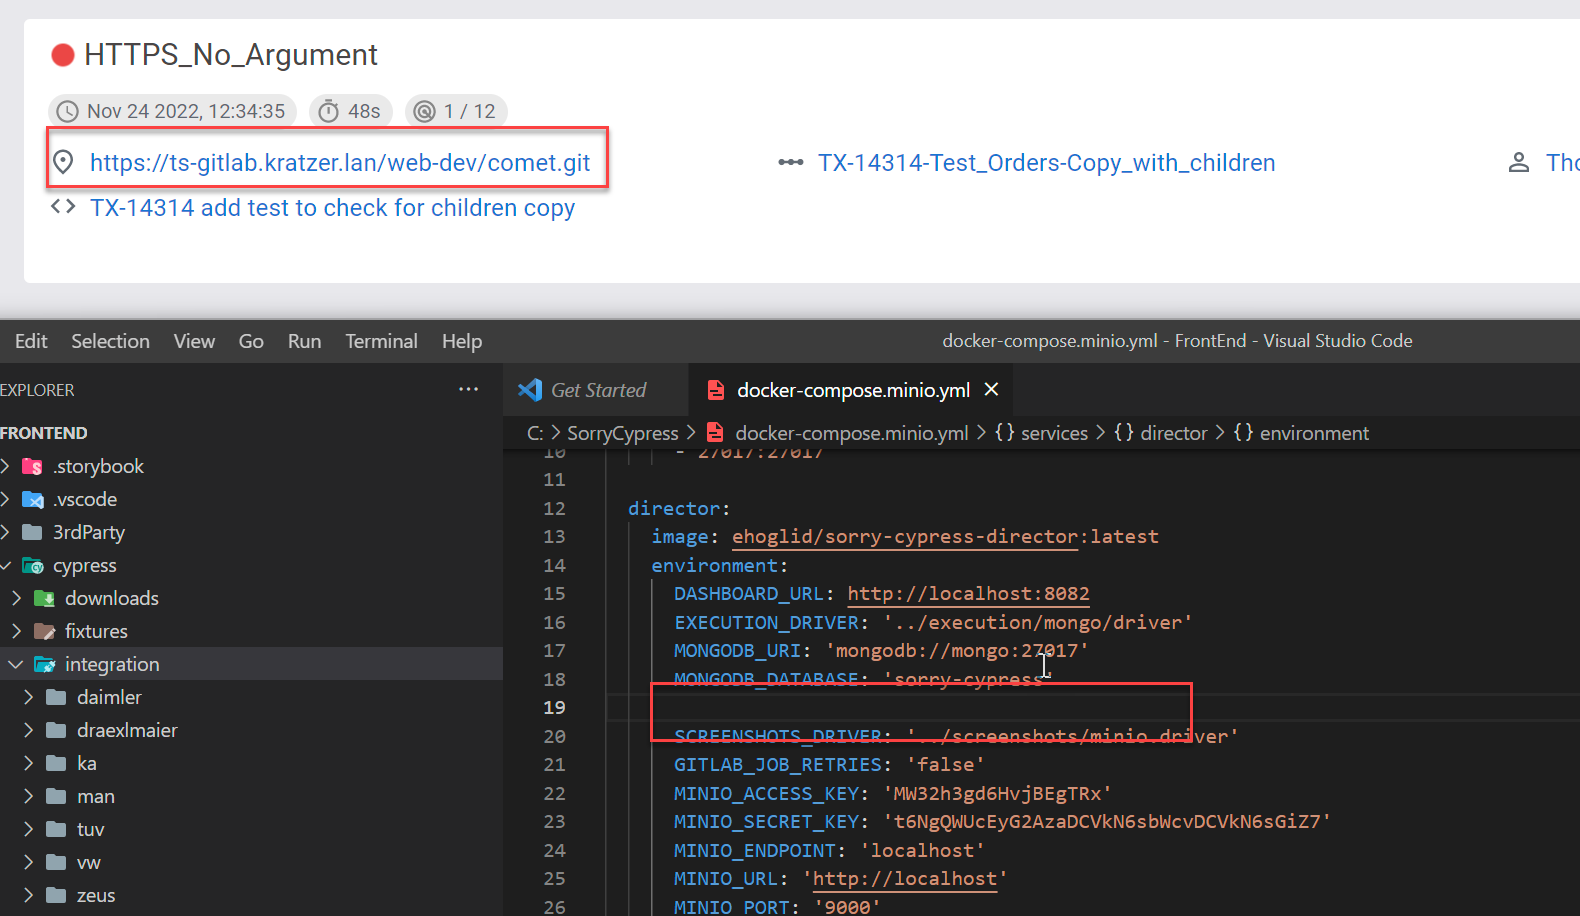The width and height of the screenshot is (1580, 916).
Task: Expand the tuv folder chevron
Action: tap(28, 829)
